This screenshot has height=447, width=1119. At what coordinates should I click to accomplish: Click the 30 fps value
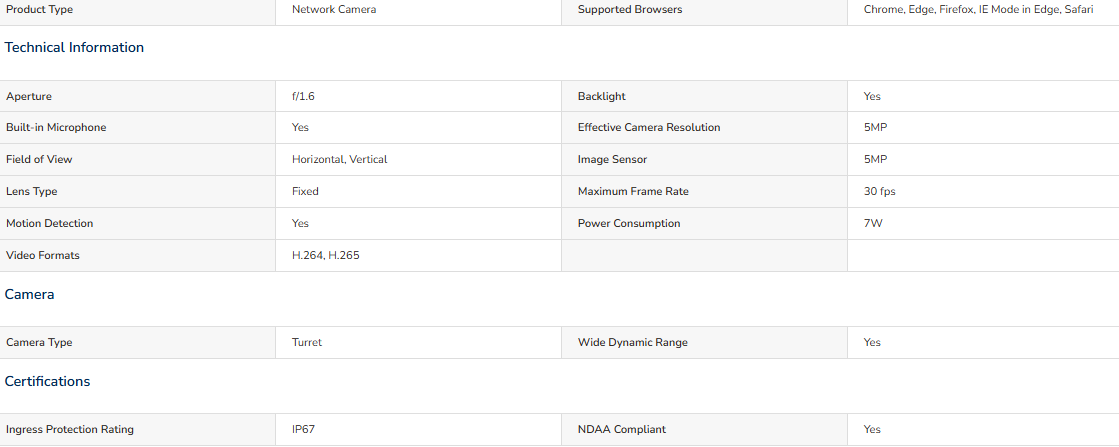pyautogui.click(x=879, y=191)
